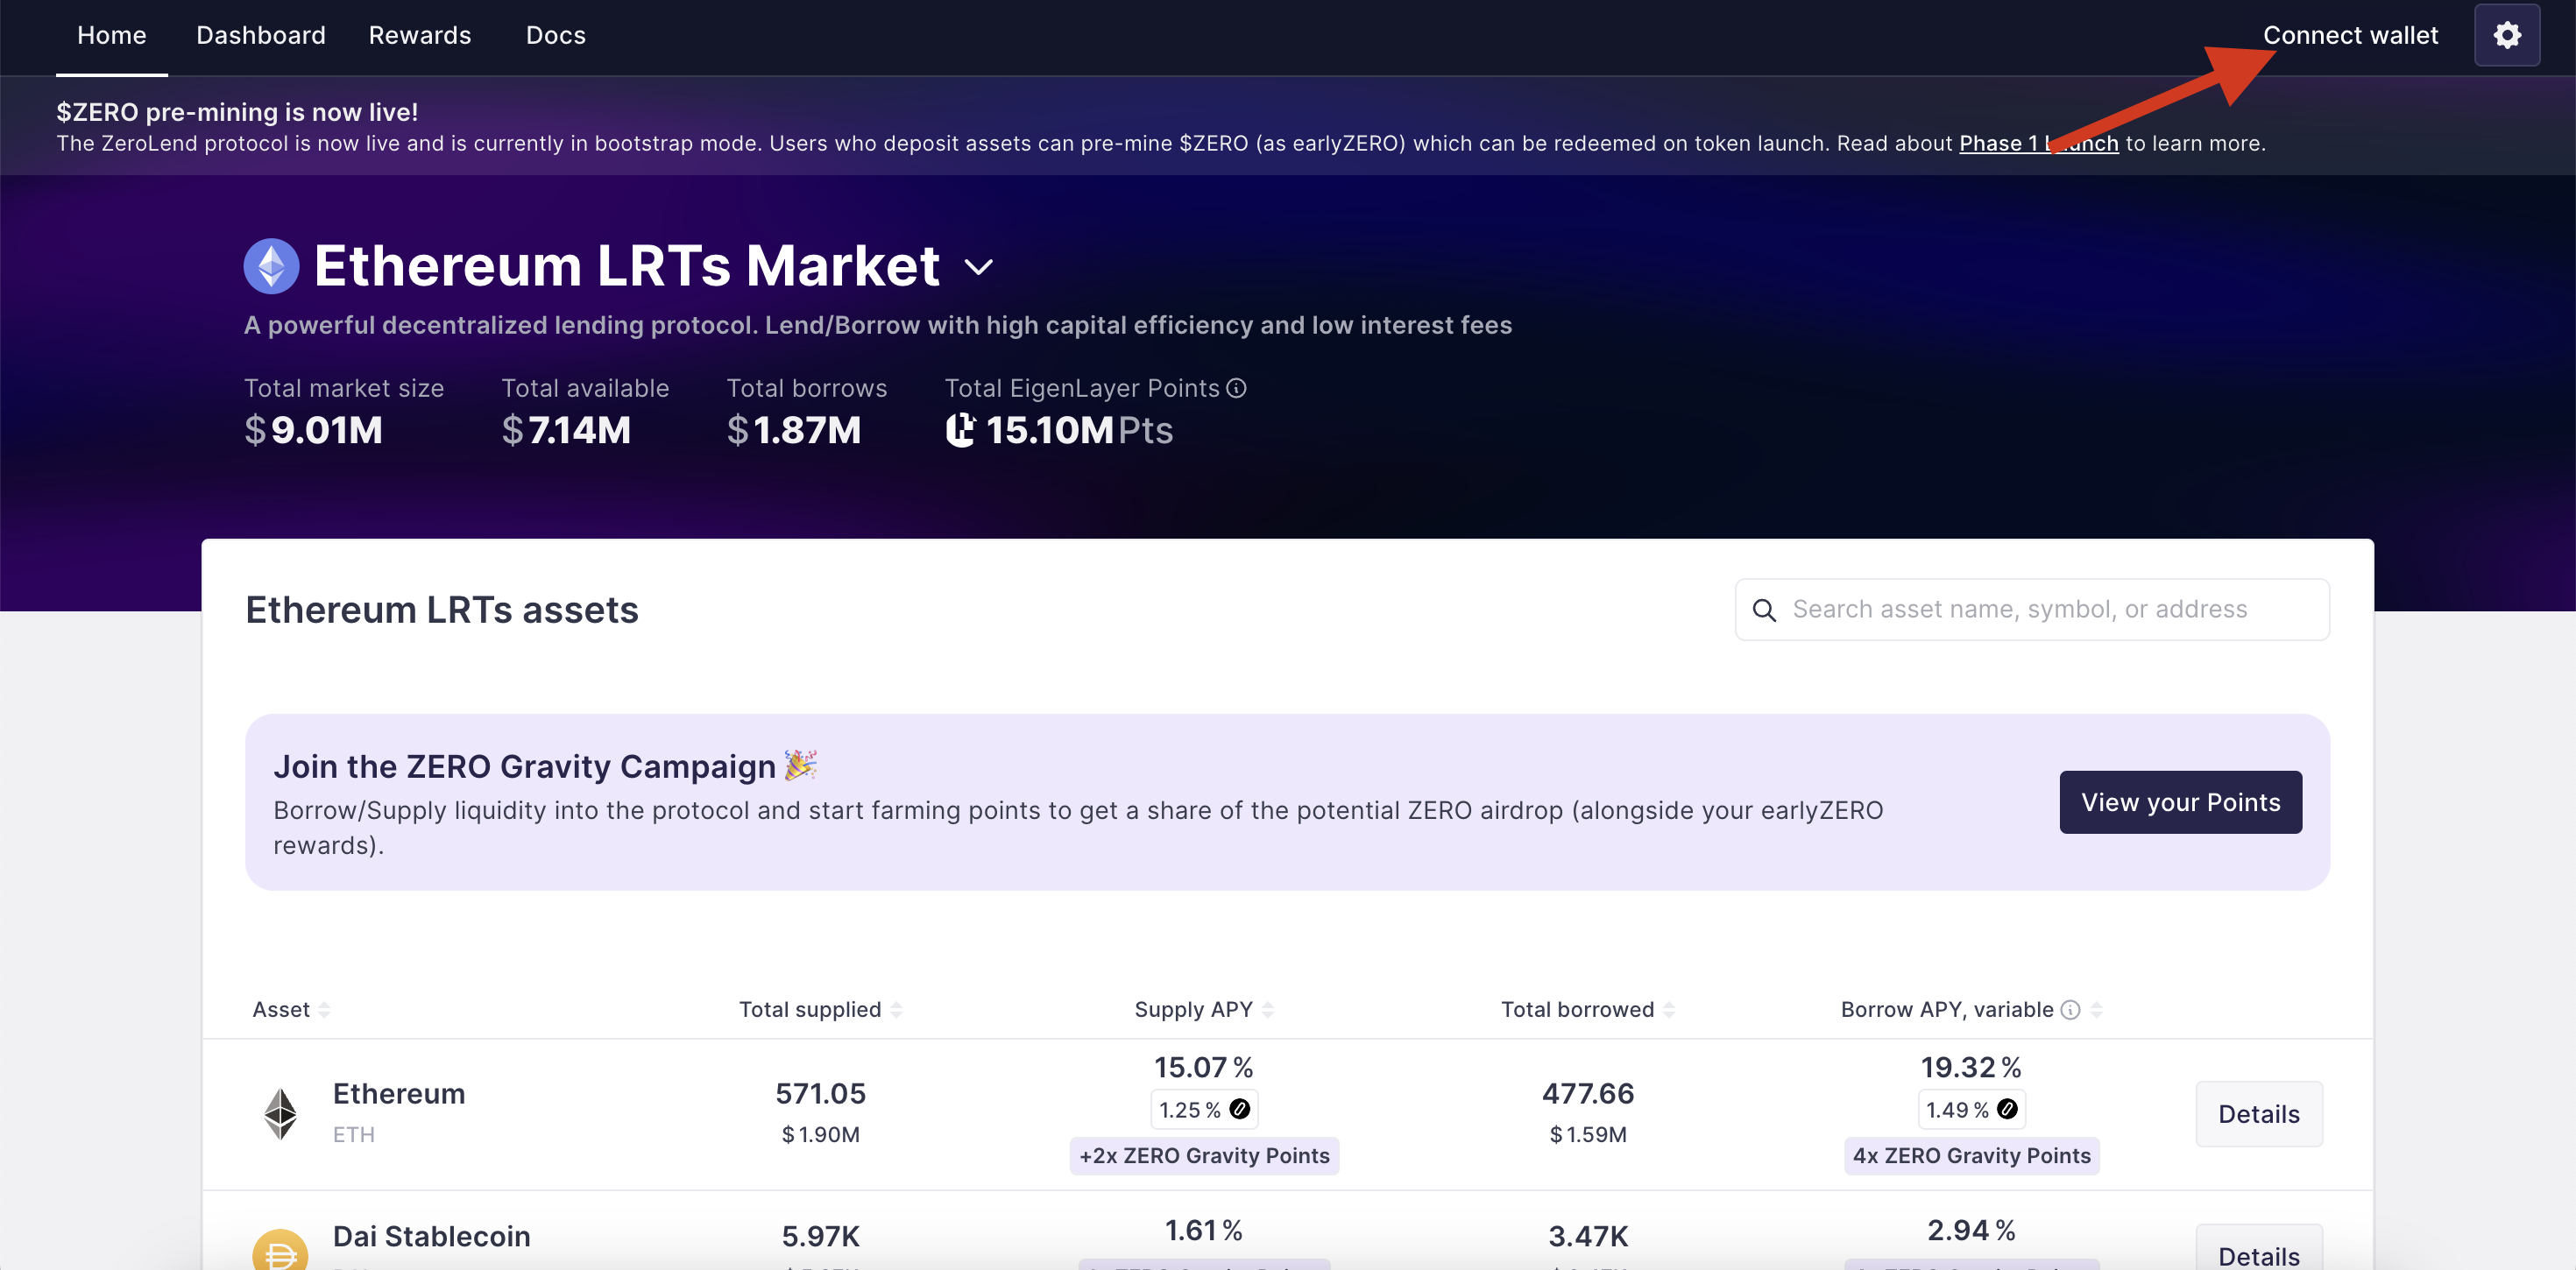Image resolution: width=2576 pixels, height=1270 pixels.
Task: Click Dai total borrowed 3.47K
Action: click(1588, 1236)
